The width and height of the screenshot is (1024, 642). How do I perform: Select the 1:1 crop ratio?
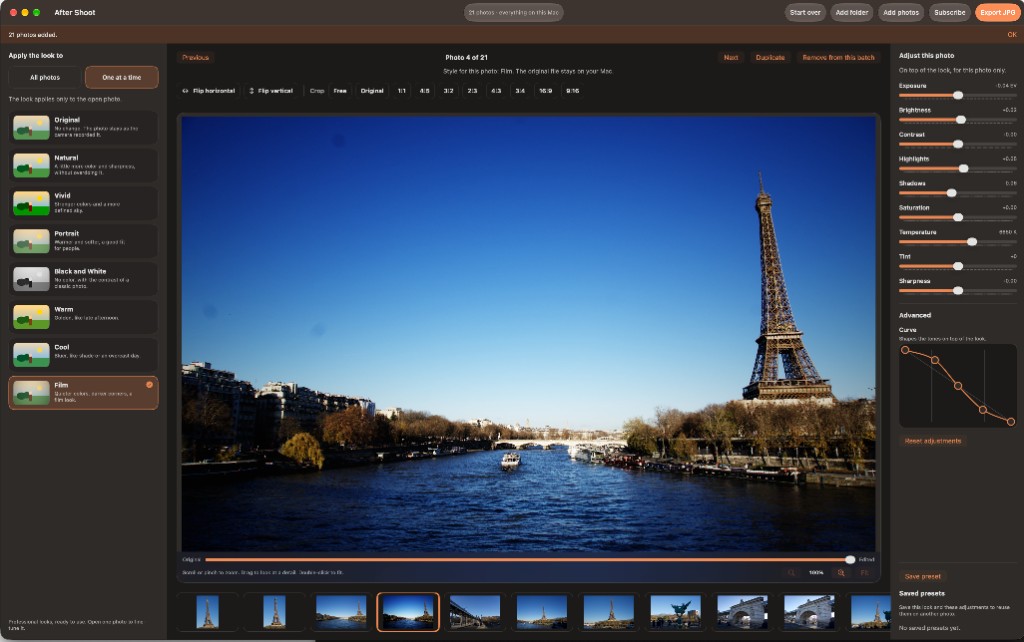(x=402, y=91)
